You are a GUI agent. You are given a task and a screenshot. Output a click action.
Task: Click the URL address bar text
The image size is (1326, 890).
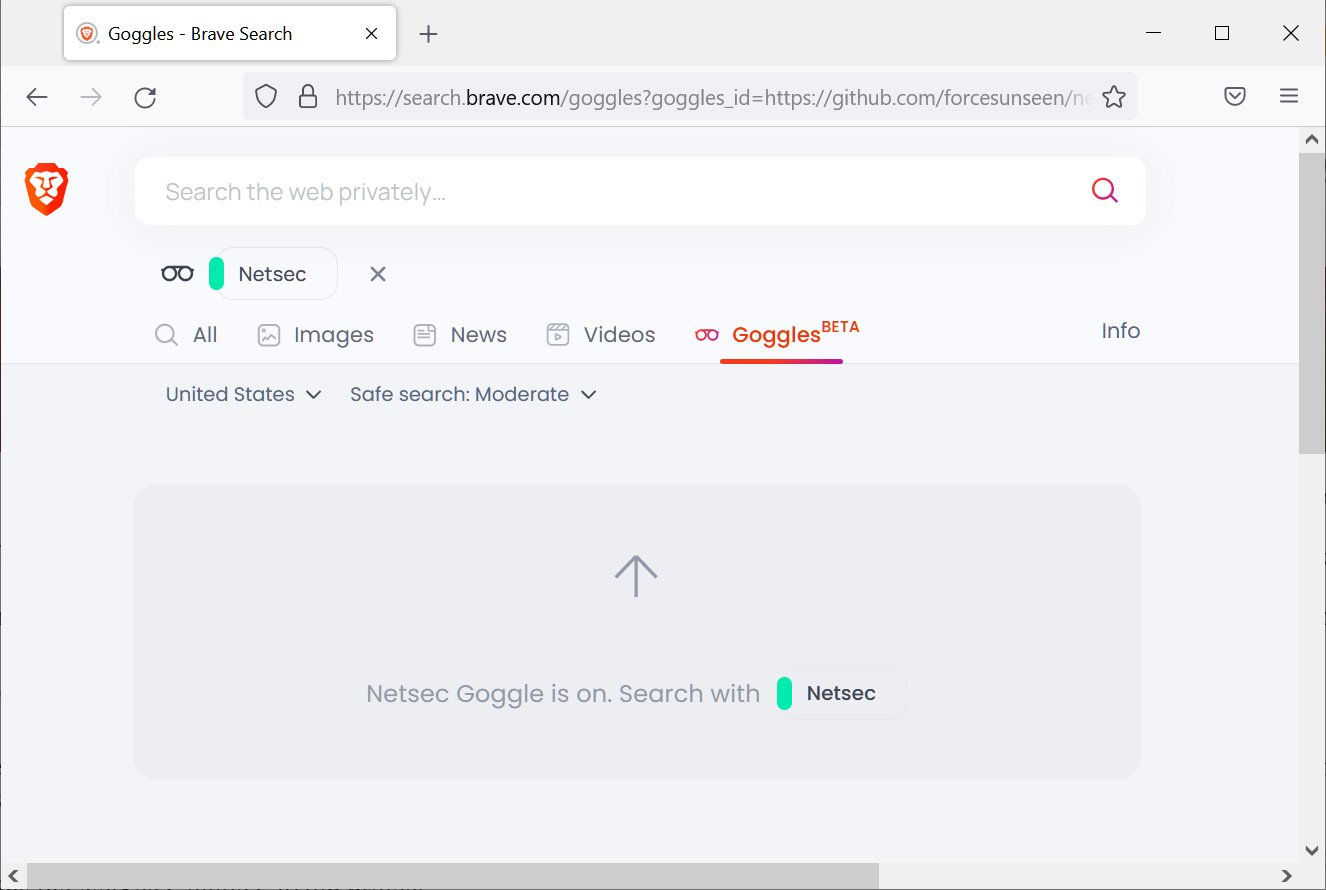coord(713,98)
